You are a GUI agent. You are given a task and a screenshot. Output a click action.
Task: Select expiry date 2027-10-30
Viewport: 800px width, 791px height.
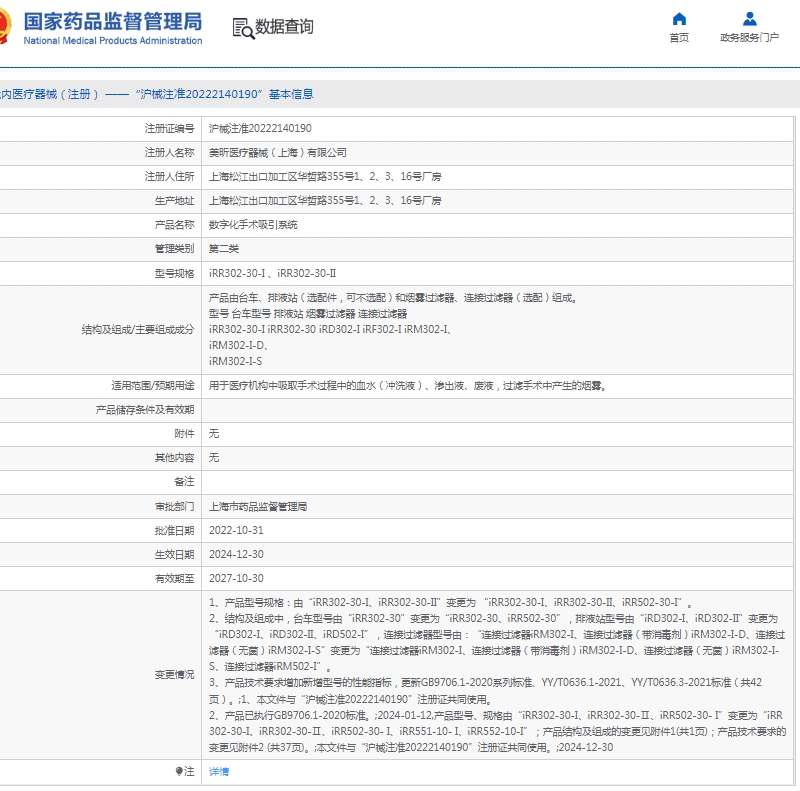pos(236,578)
